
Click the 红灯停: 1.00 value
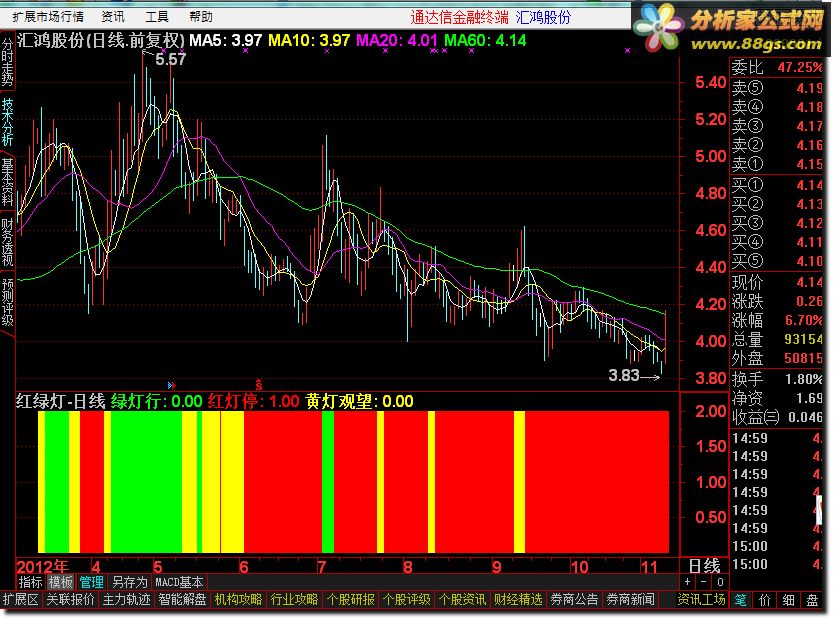tap(253, 401)
